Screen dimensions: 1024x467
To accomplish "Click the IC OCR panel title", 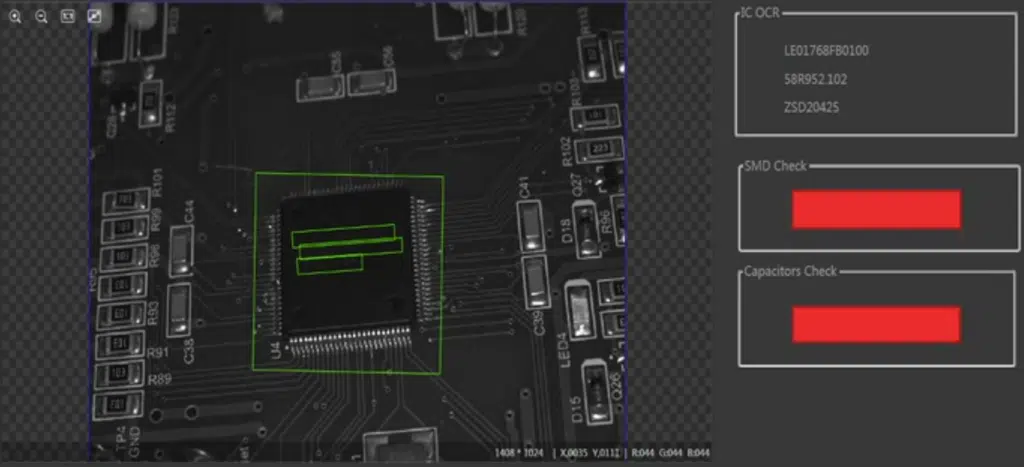I will [x=761, y=13].
